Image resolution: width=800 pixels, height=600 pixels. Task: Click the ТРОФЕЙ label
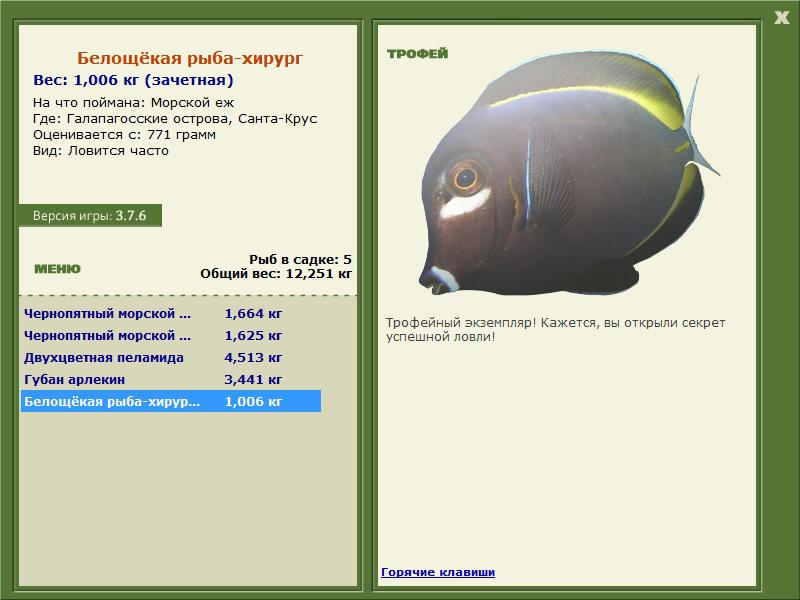tap(417, 54)
